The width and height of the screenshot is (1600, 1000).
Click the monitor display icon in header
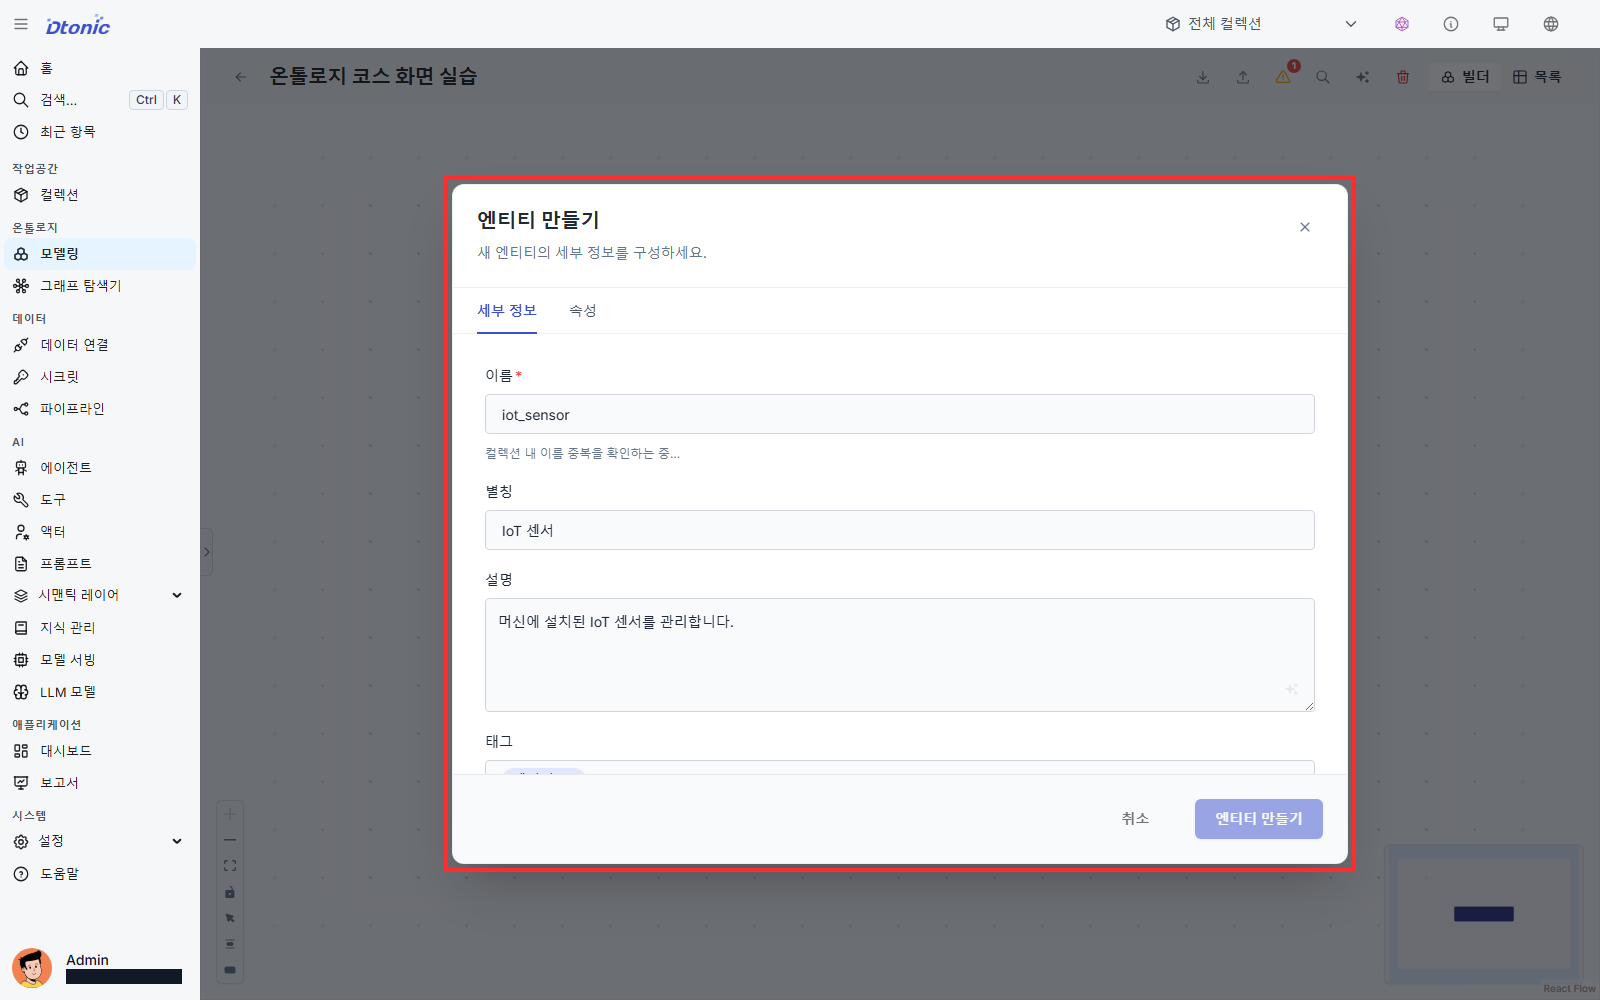(1501, 24)
